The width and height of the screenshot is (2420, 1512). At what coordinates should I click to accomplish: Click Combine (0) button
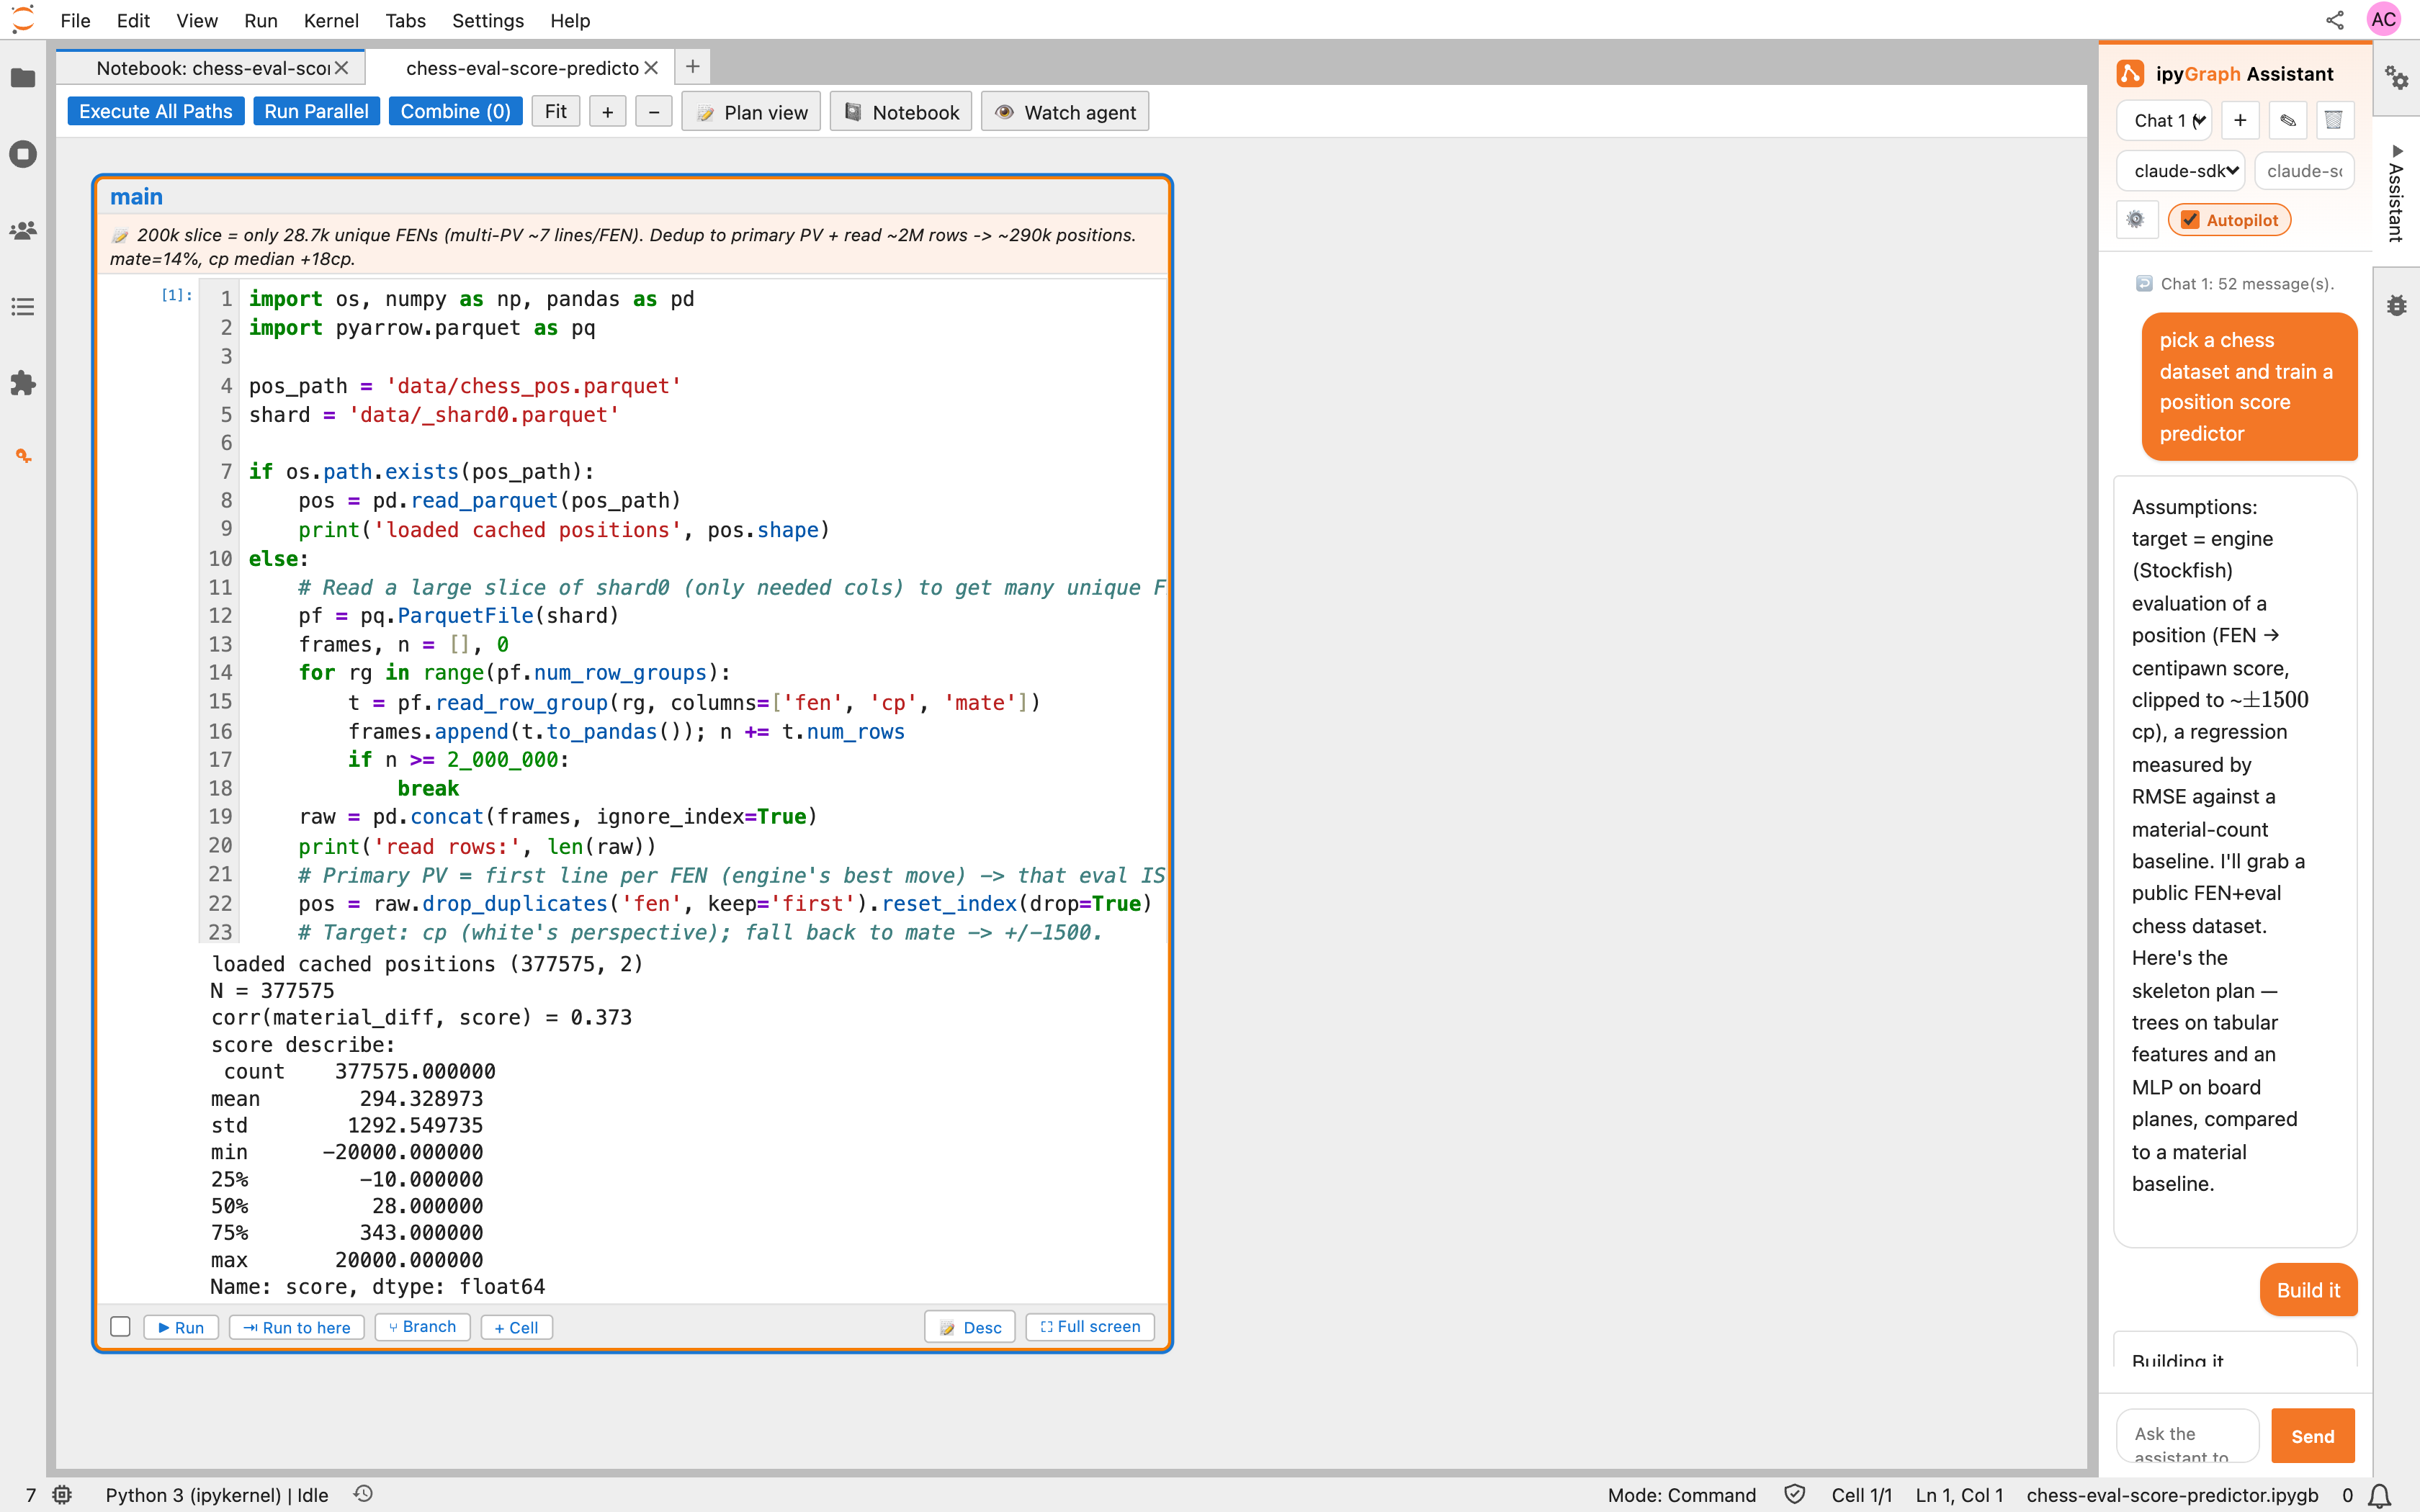pos(455,112)
